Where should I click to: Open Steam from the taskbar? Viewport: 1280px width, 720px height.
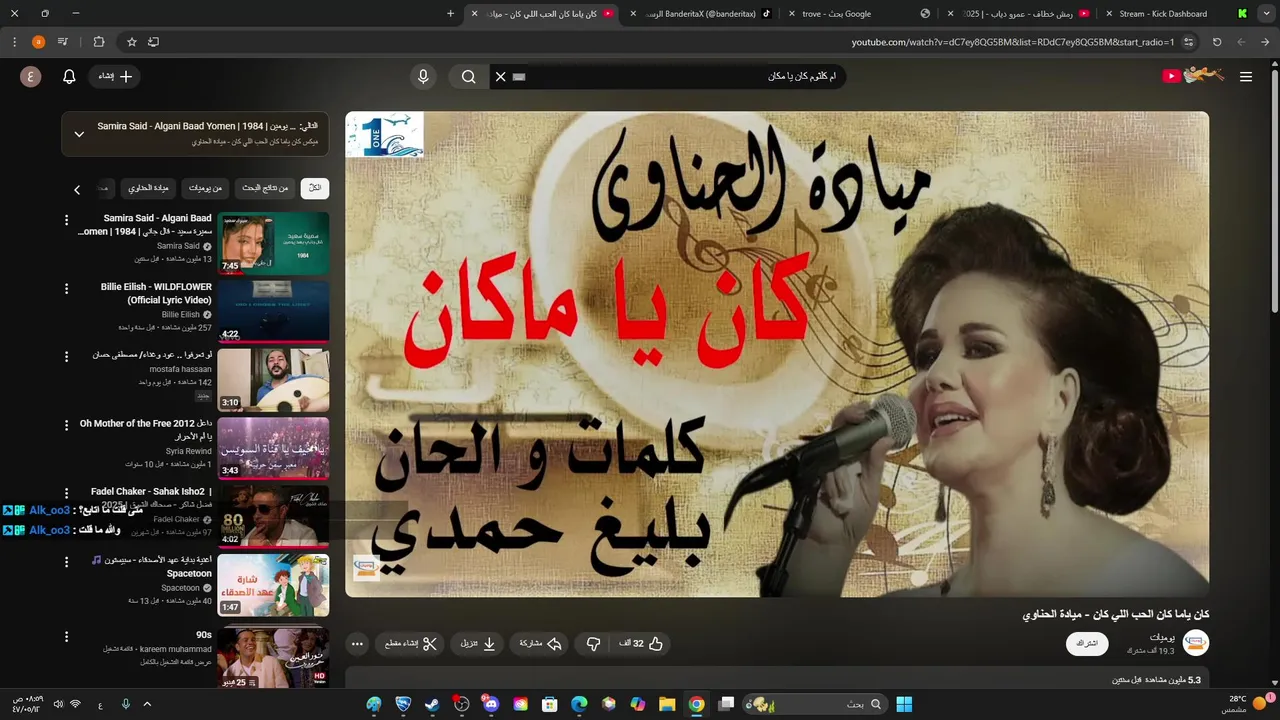click(x=432, y=704)
